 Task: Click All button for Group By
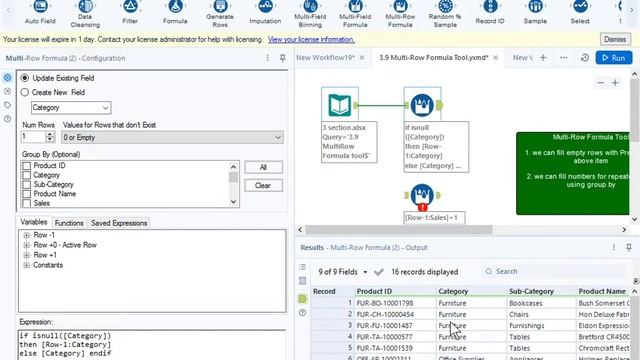coord(263,167)
